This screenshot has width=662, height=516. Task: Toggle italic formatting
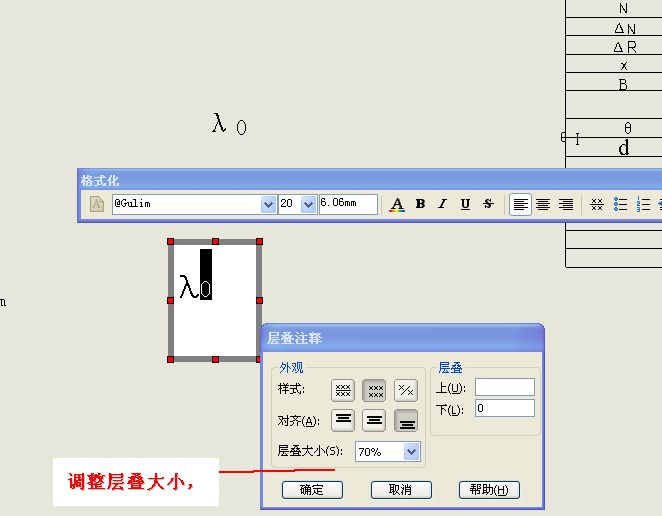click(x=442, y=204)
